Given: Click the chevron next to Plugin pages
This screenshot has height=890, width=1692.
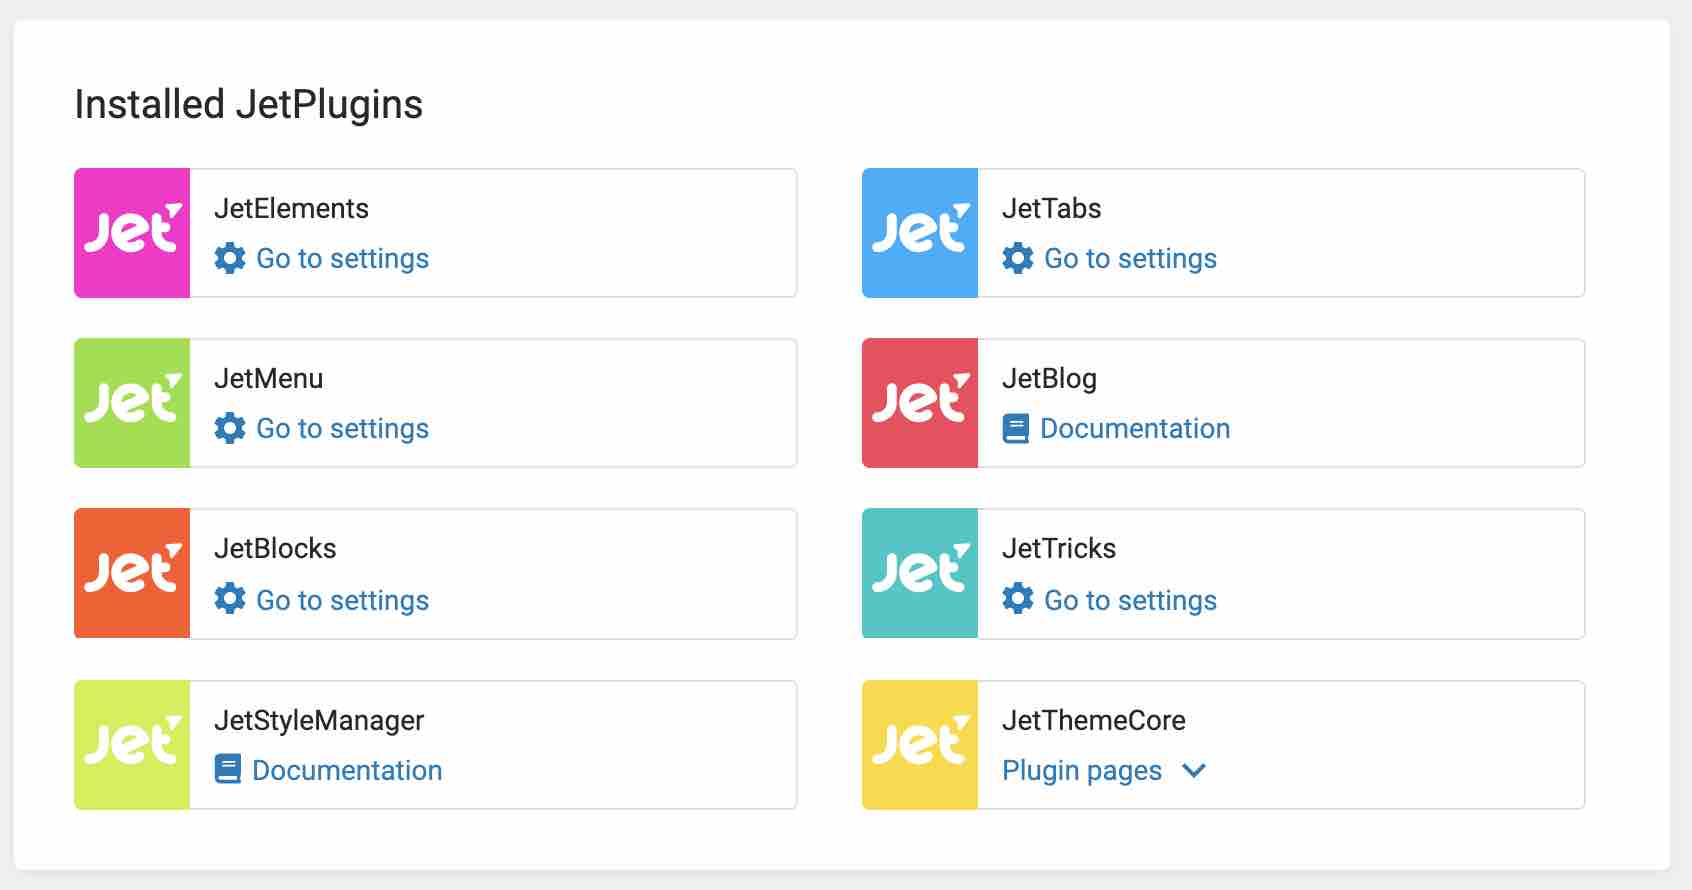Looking at the screenshot, I should click(x=1194, y=771).
